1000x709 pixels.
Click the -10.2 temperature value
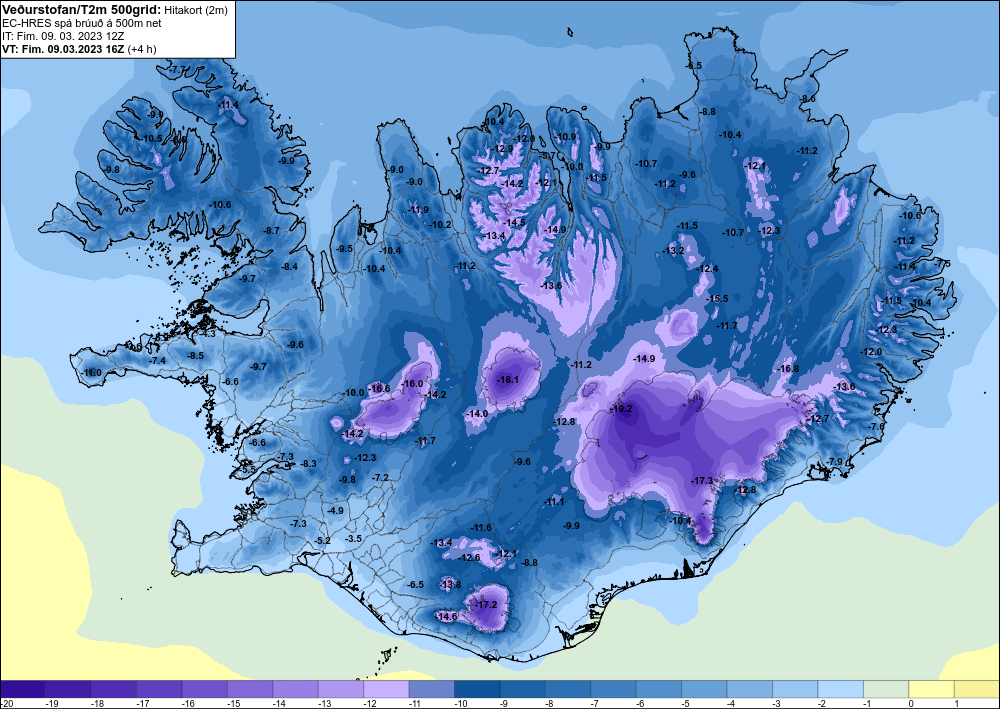(440, 224)
